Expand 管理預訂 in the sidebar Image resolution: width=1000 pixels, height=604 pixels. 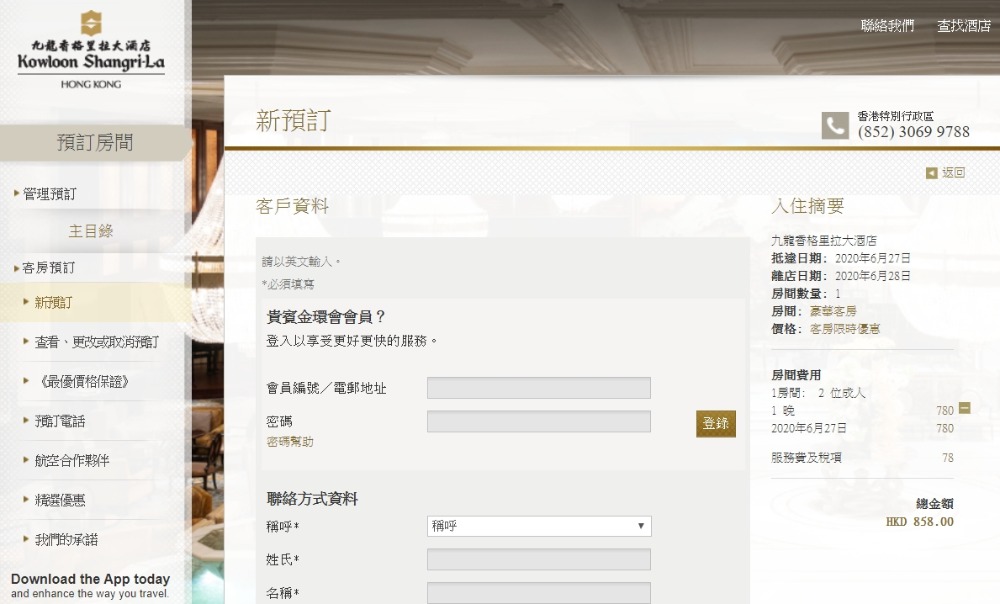coord(49,193)
